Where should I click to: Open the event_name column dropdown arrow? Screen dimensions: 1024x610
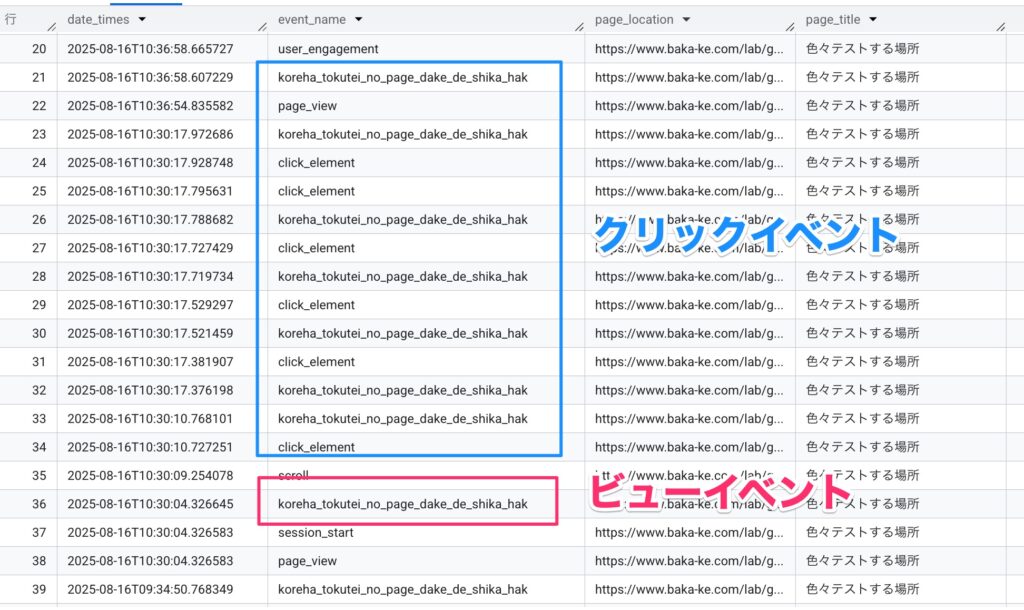[x=358, y=20]
